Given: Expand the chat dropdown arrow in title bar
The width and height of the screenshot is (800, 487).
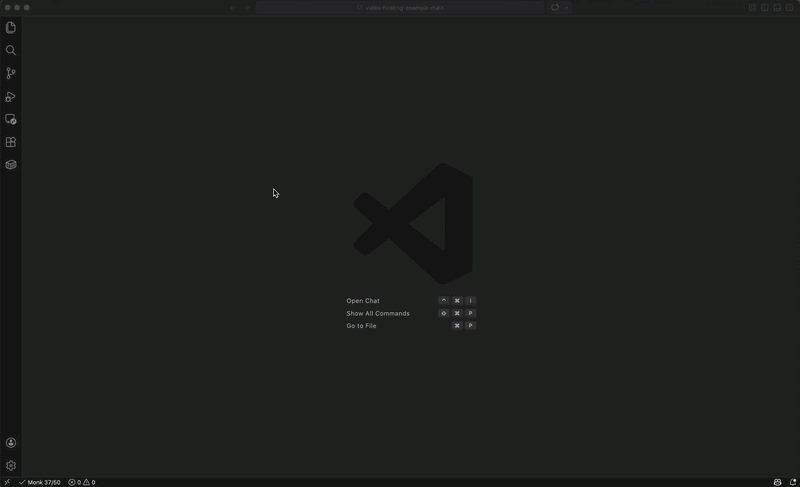Looking at the screenshot, I should point(566,8).
